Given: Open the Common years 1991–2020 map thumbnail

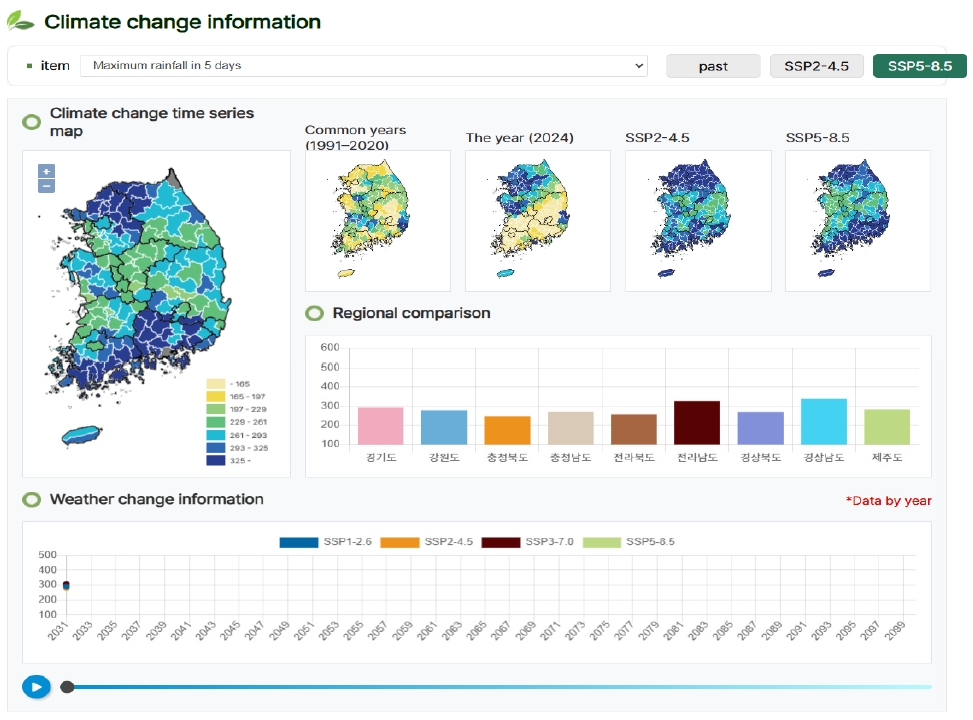Looking at the screenshot, I should point(377,220).
